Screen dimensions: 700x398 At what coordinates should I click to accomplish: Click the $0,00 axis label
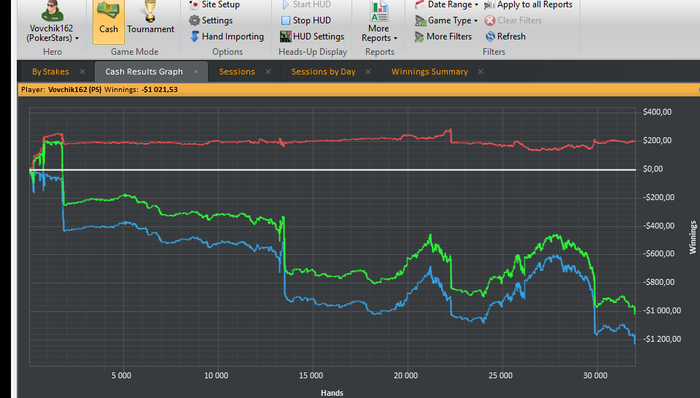pos(653,169)
